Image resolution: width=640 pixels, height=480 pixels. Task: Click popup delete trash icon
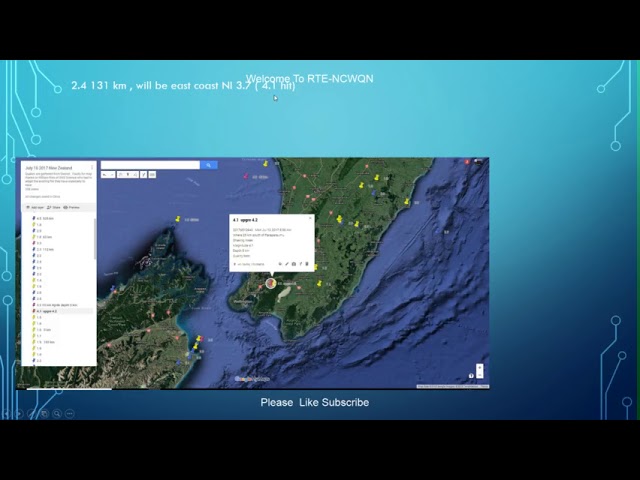pos(307,264)
